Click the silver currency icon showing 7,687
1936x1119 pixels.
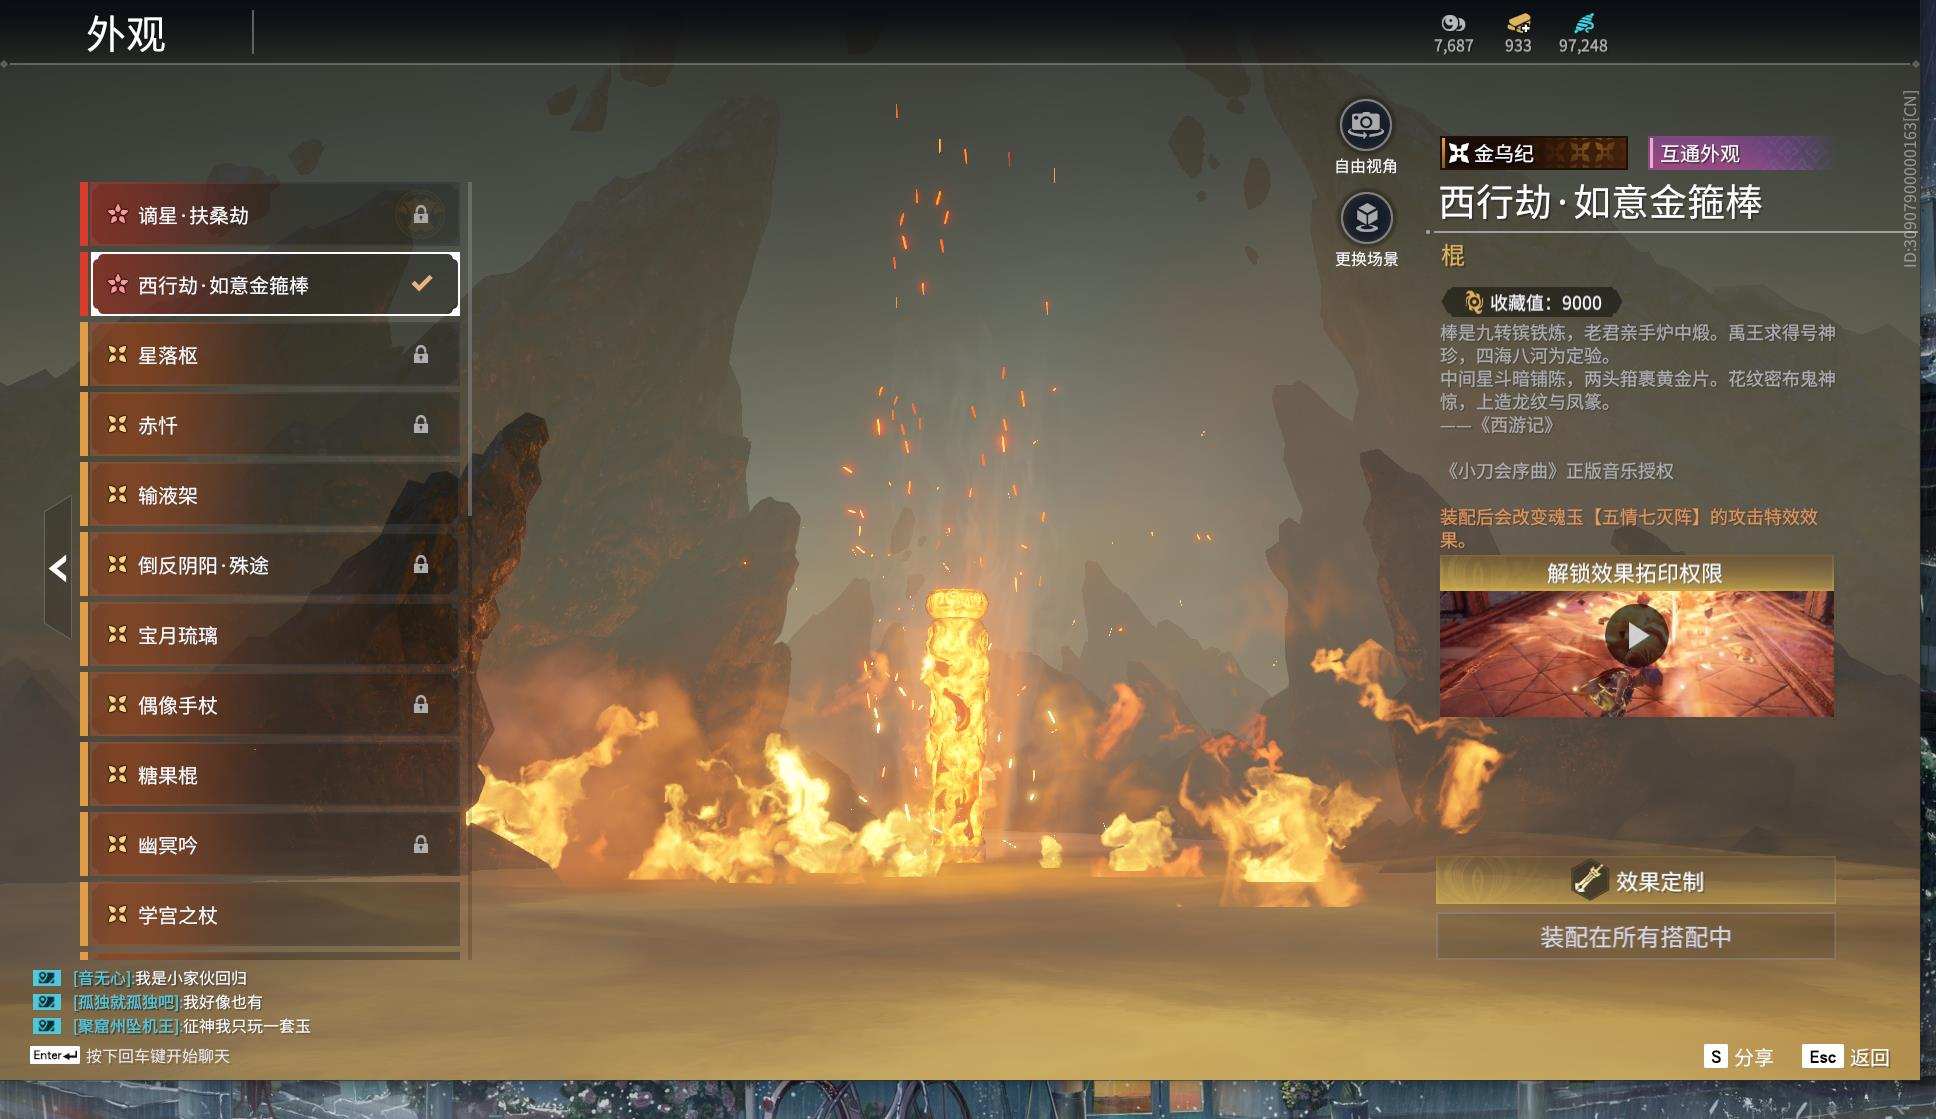1453,23
